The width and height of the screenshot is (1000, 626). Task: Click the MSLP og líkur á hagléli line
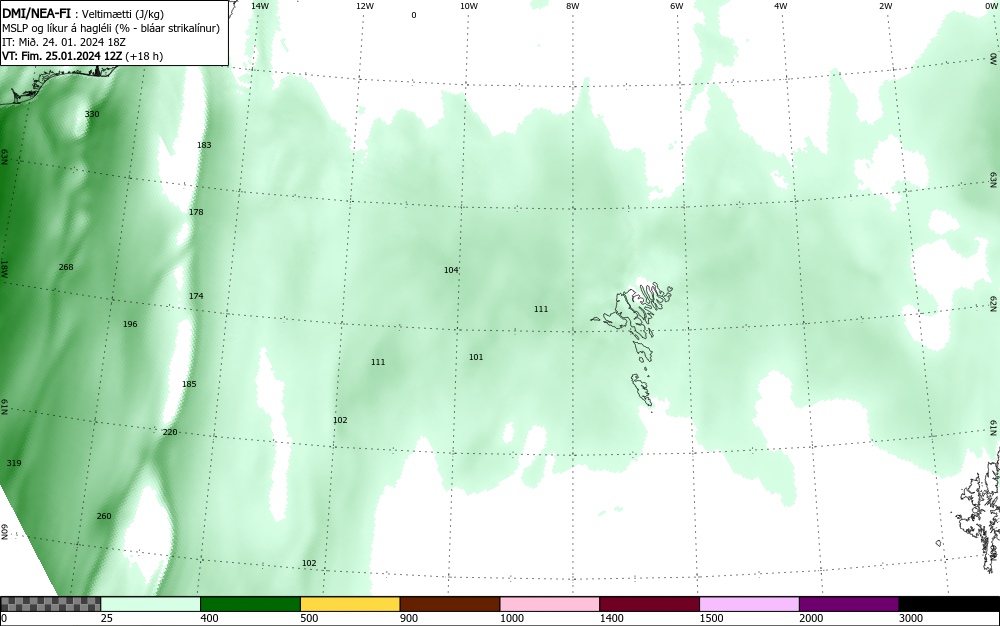click(111, 28)
